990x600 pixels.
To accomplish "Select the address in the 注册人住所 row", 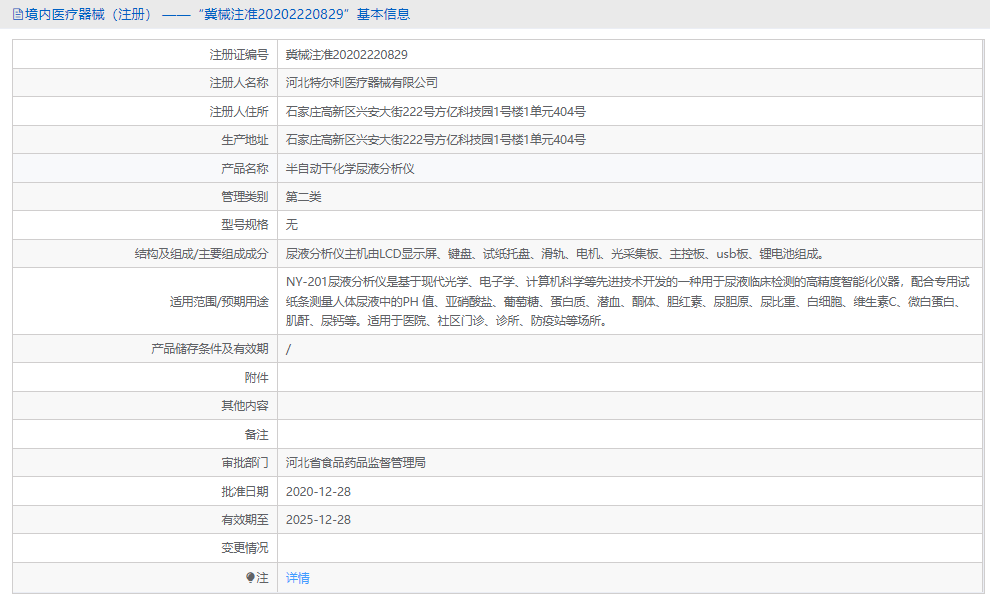I will tap(436, 111).
